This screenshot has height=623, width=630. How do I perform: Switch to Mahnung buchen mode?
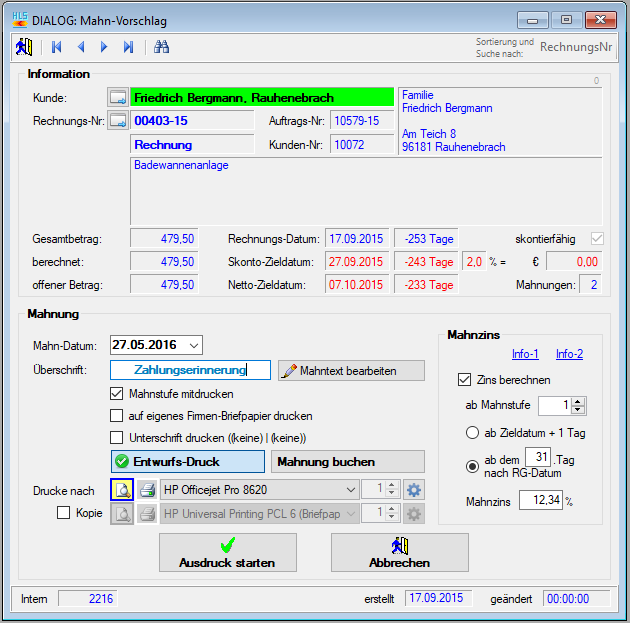coord(348,462)
